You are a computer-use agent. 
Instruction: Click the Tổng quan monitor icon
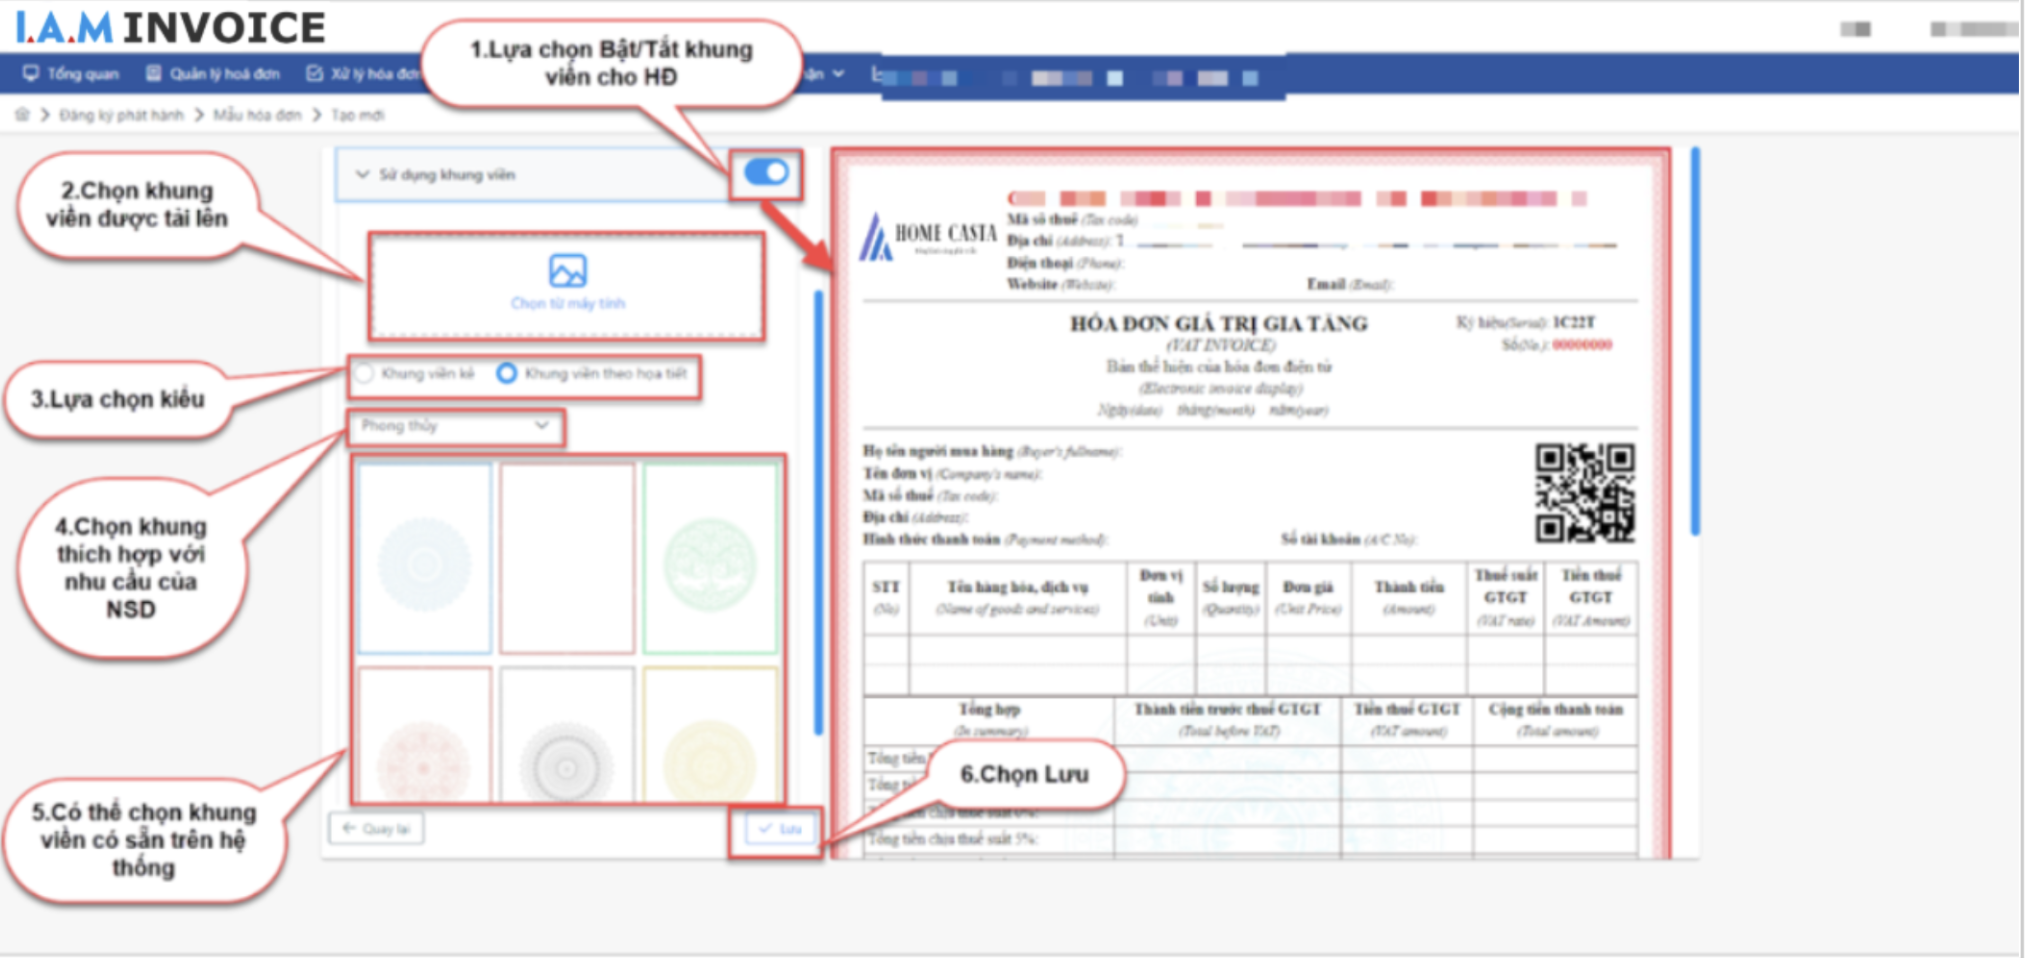pyautogui.click(x=31, y=73)
